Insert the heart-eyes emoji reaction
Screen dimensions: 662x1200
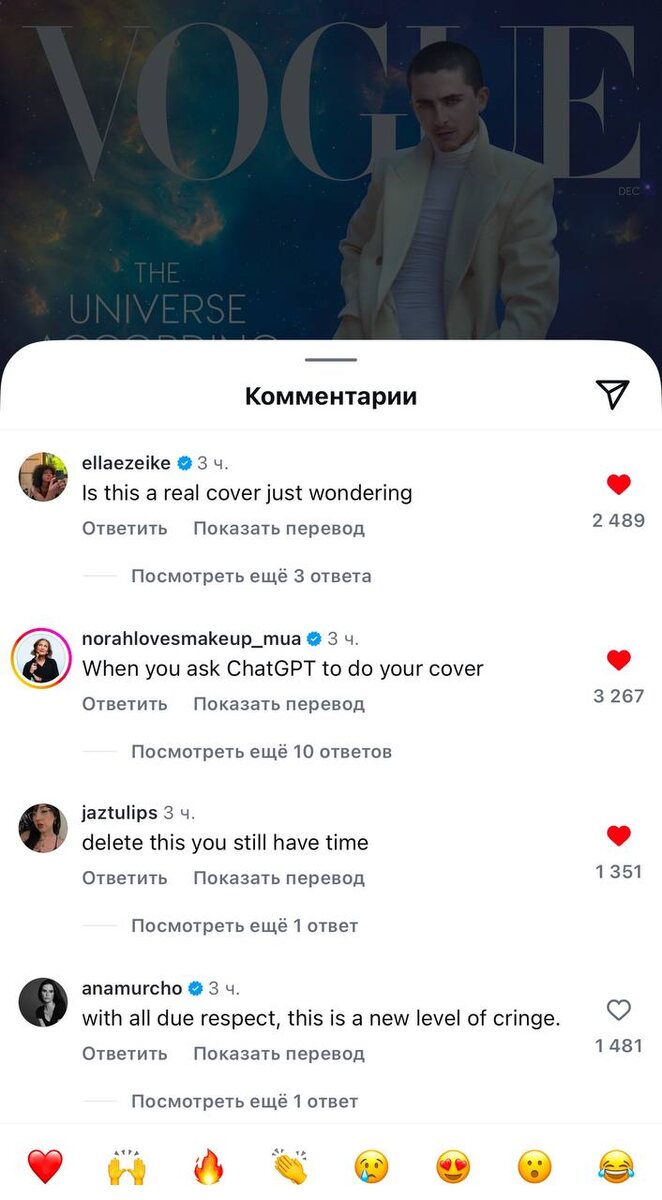pyautogui.click(x=453, y=1166)
